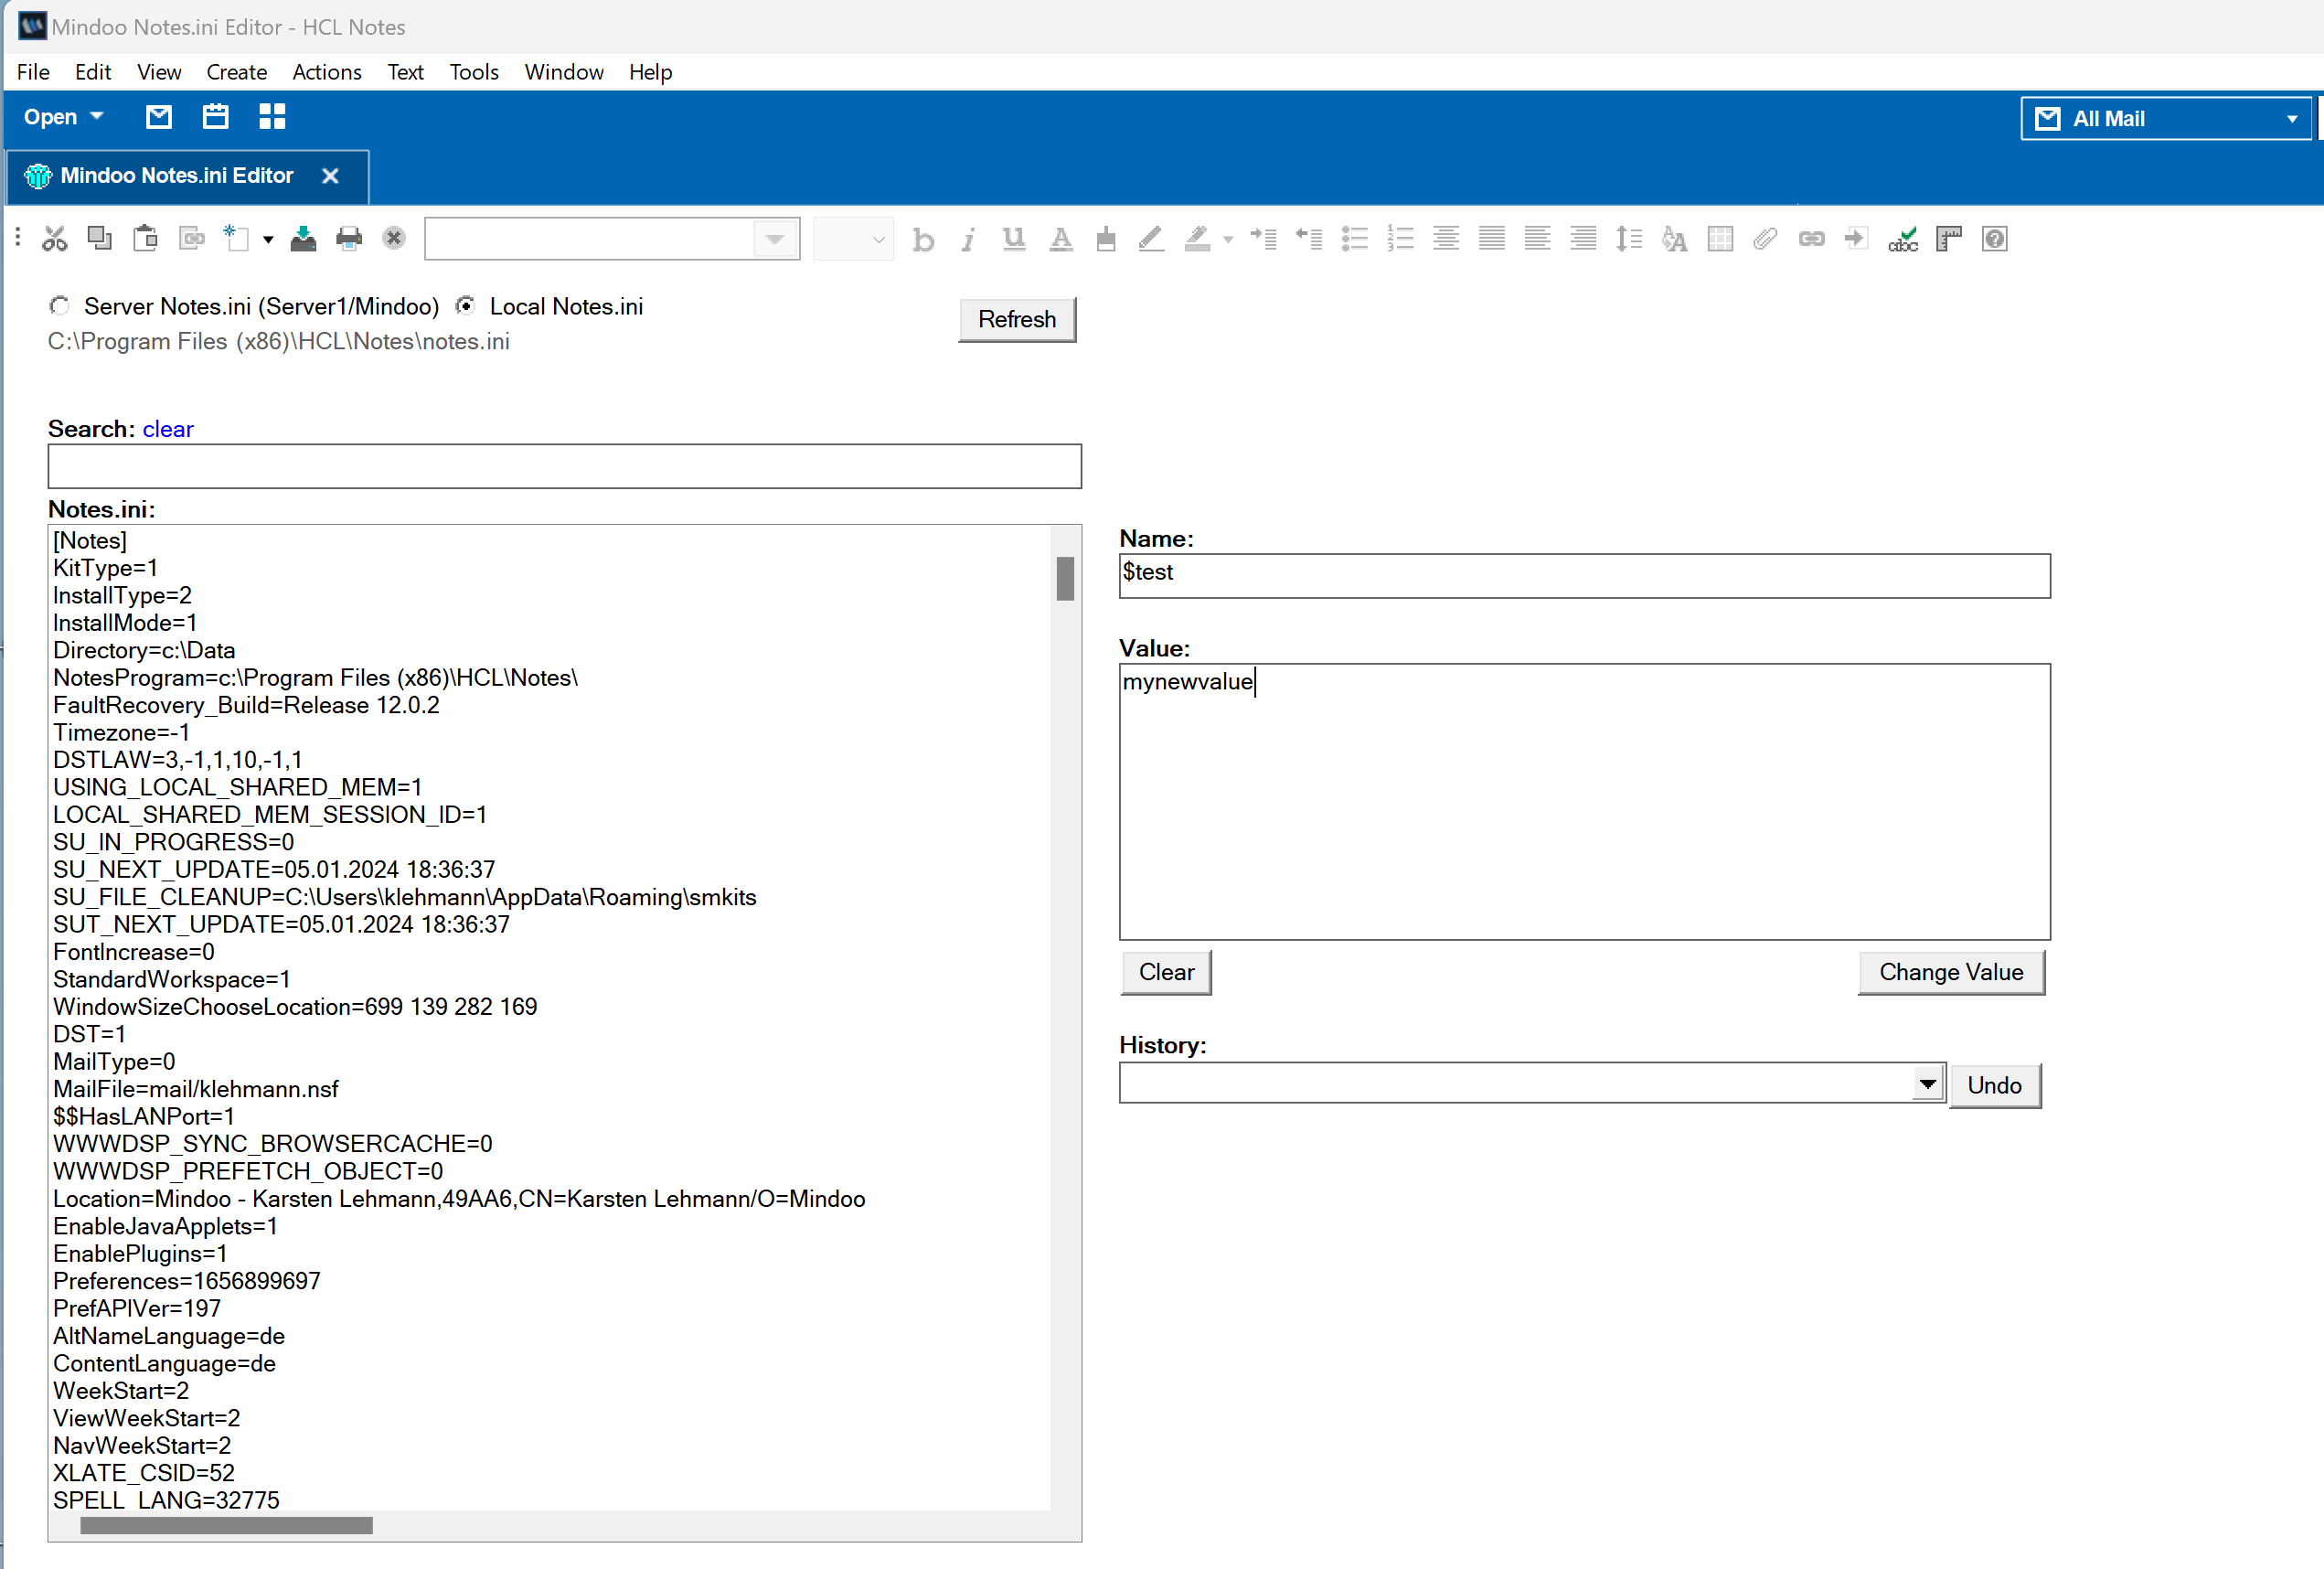
Task: Expand the History dropdown list
Action: pyautogui.click(x=1927, y=1083)
